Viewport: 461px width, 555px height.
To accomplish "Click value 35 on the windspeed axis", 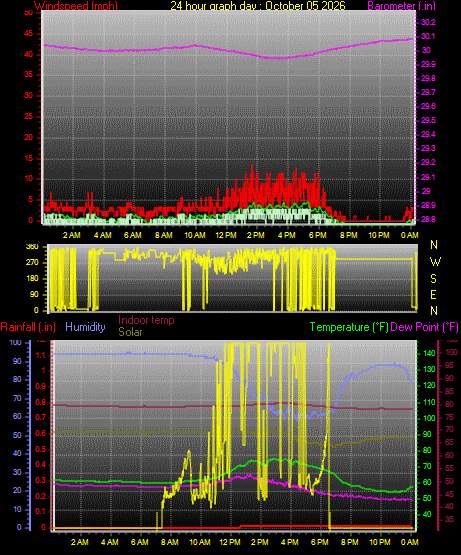I will click(28, 75).
